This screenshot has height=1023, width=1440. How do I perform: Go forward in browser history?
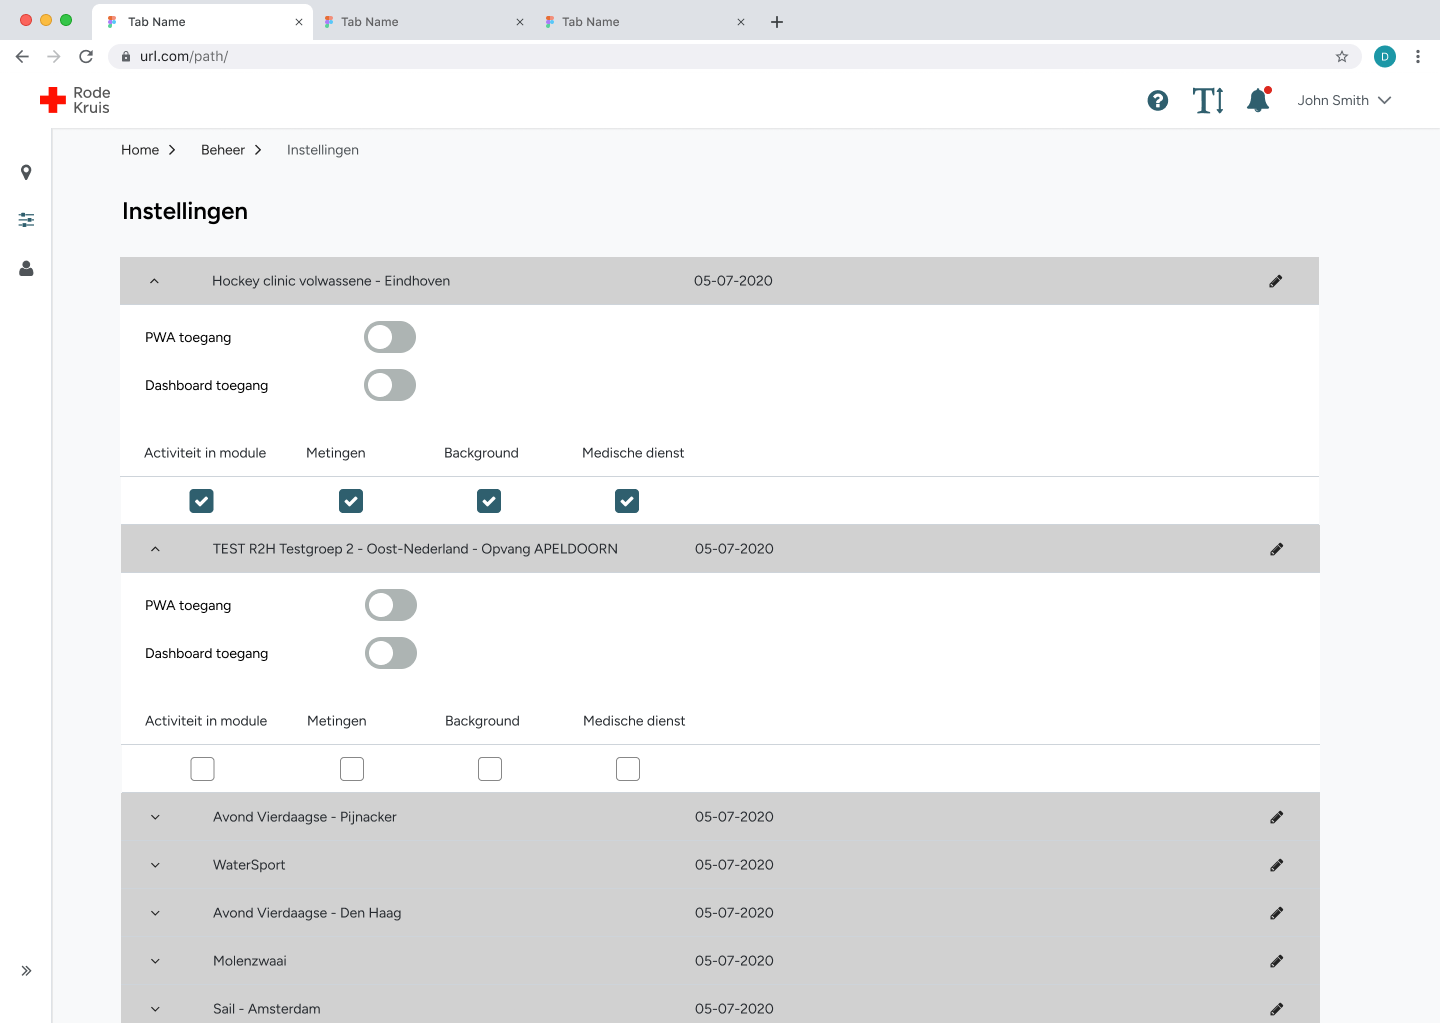(x=54, y=56)
